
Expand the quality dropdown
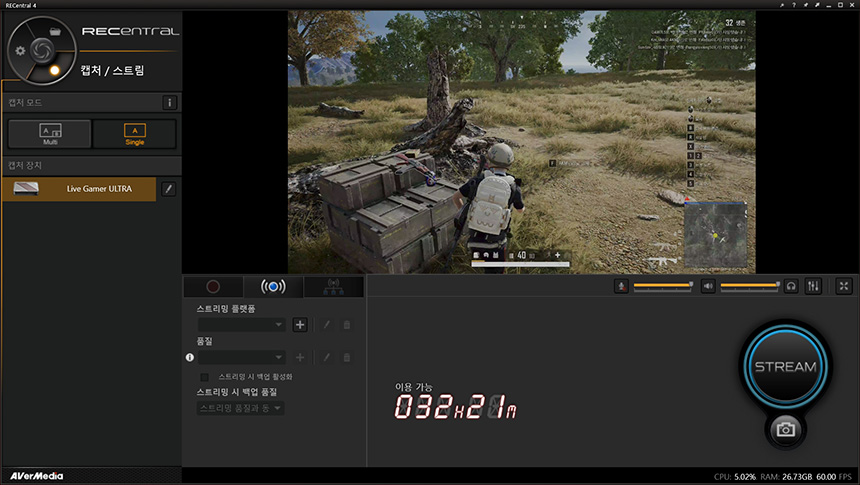[x=241, y=357]
